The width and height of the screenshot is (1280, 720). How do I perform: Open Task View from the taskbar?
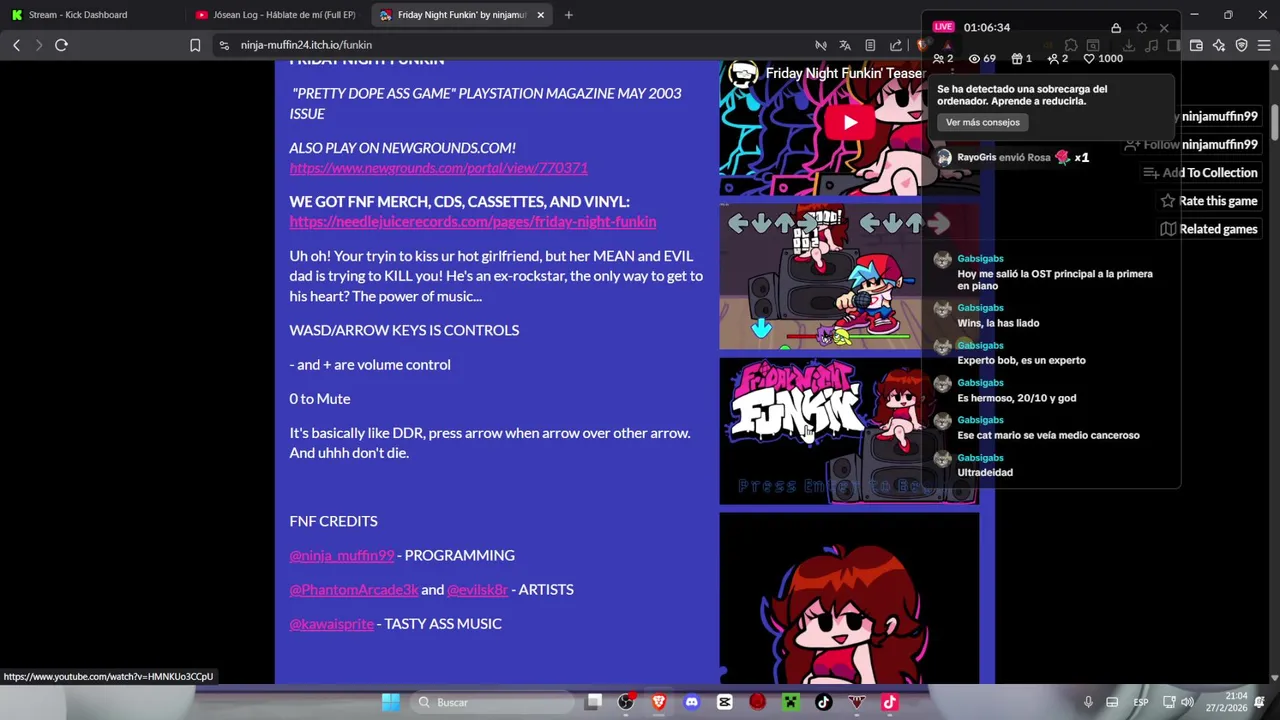[x=594, y=702]
